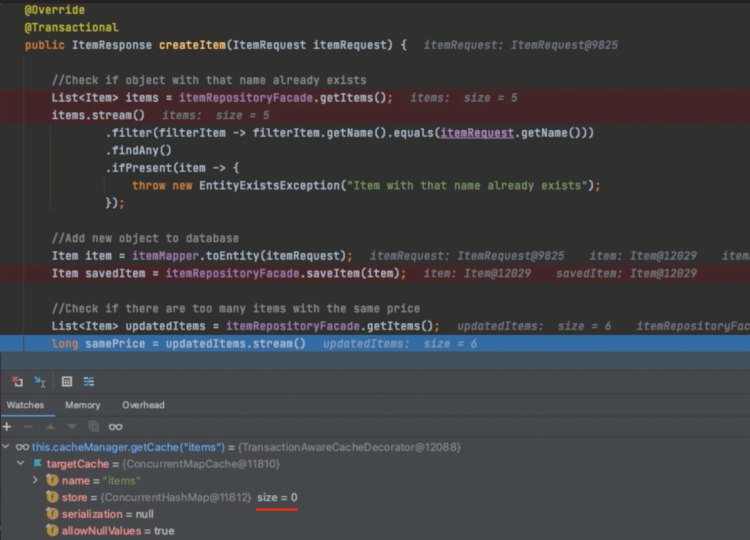Click the Trace Current Stream Chain icon
The width and height of the screenshot is (750, 540).
coord(89,381)
